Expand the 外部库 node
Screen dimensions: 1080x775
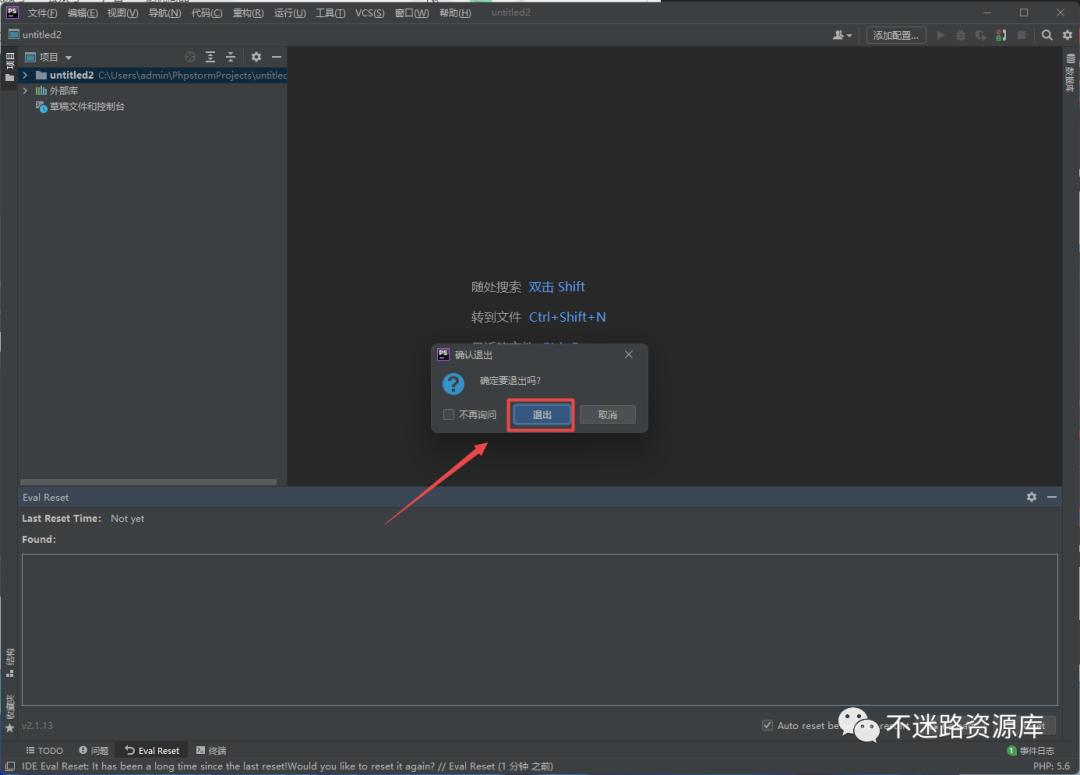point(25,91)
